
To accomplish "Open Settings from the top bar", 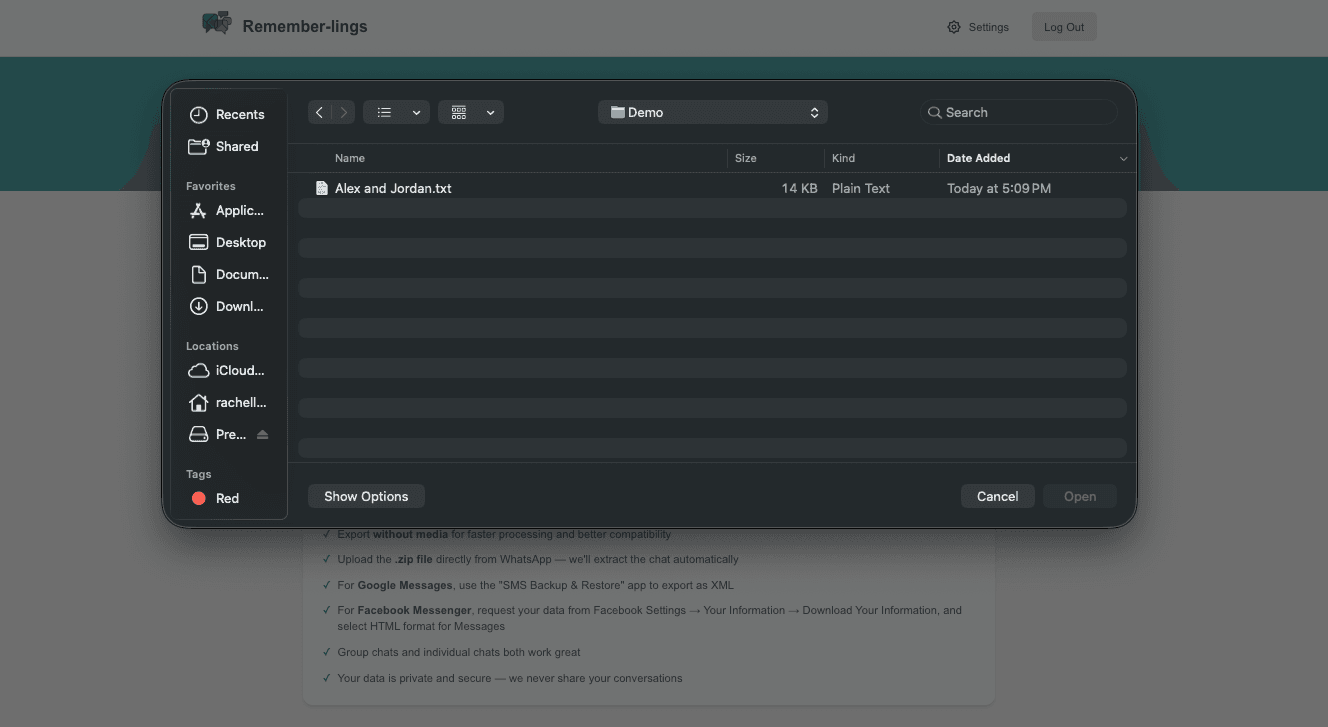I will click(978, 27).
